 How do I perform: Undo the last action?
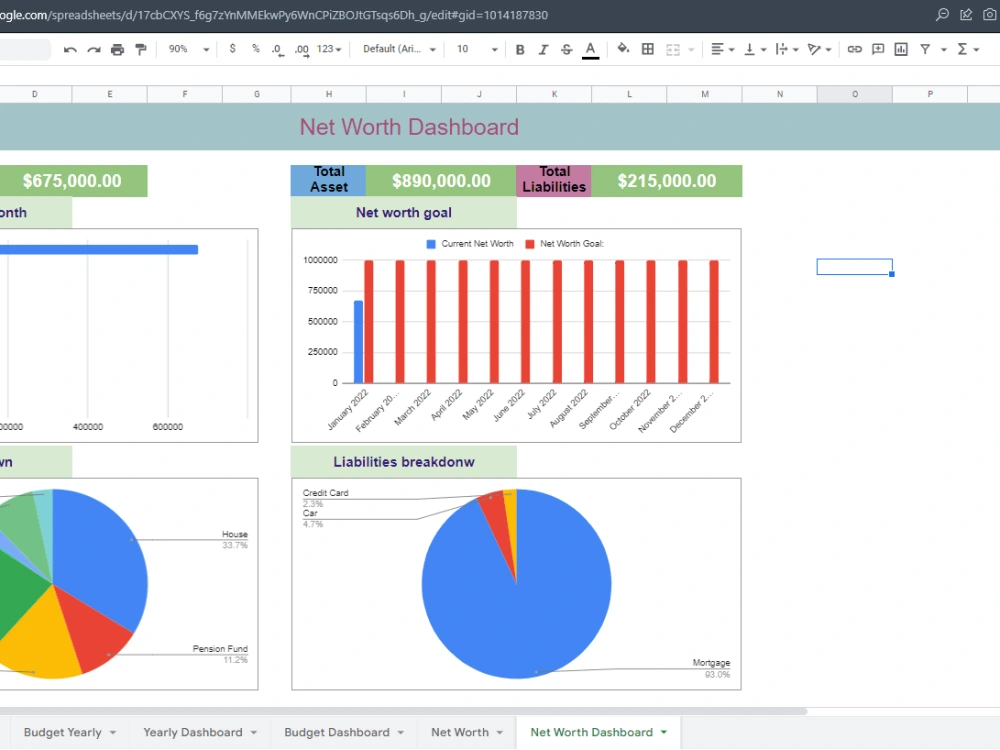tap(68, 48)
